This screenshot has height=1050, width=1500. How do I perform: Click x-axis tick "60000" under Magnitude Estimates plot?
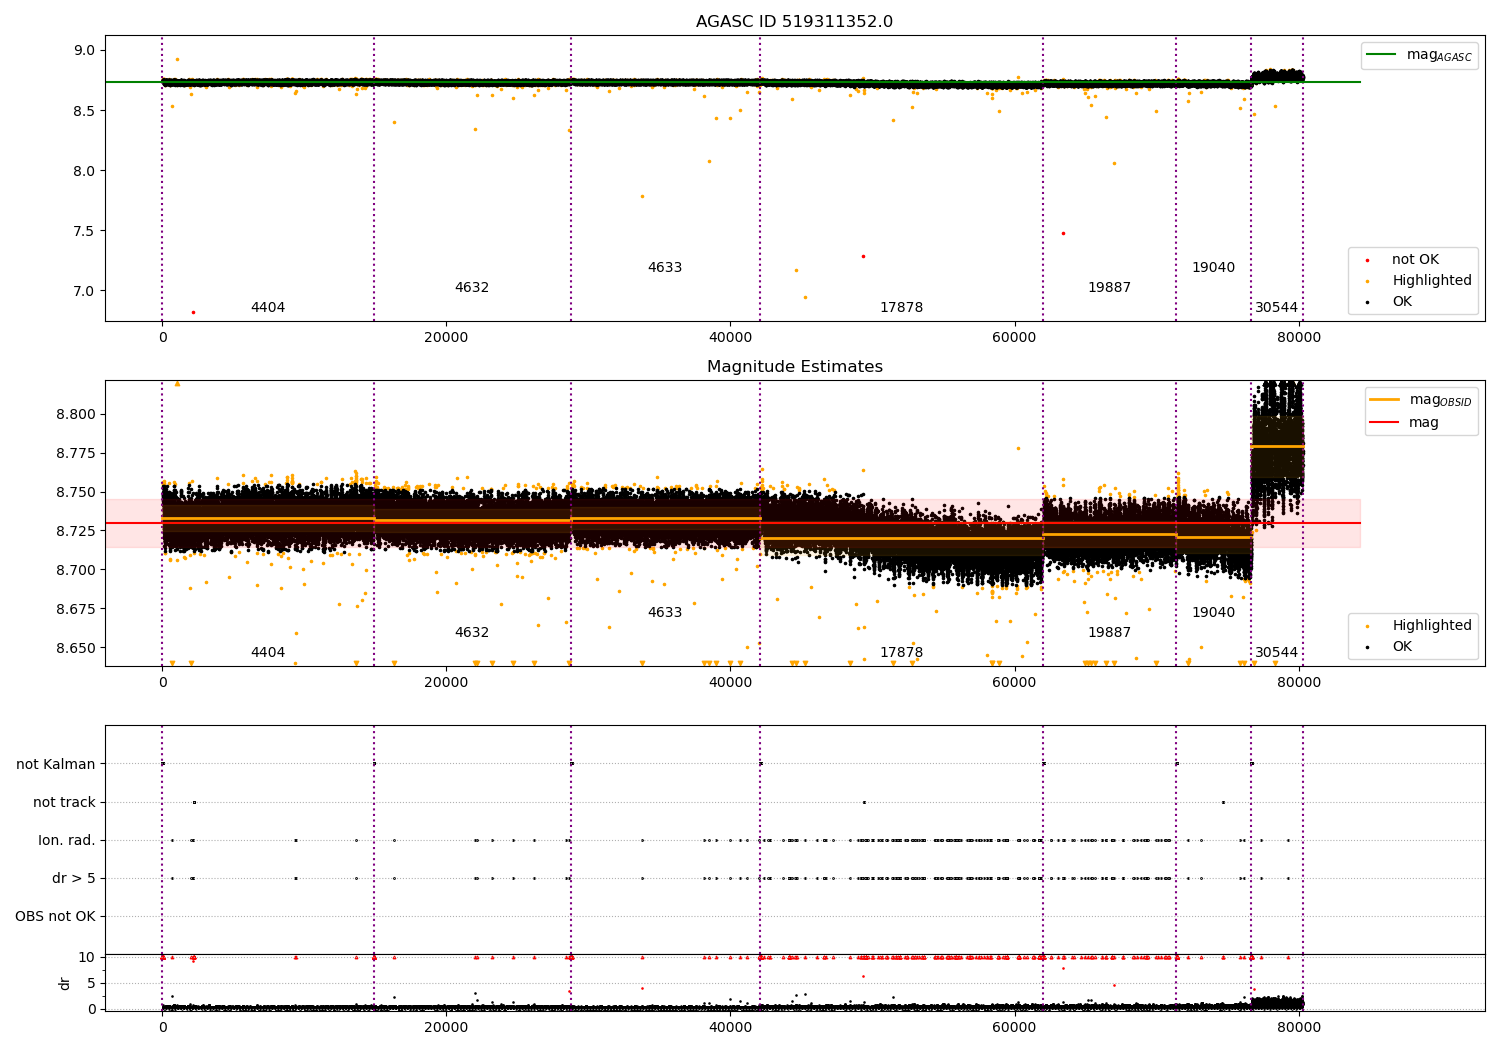(x=1015, y=683)
